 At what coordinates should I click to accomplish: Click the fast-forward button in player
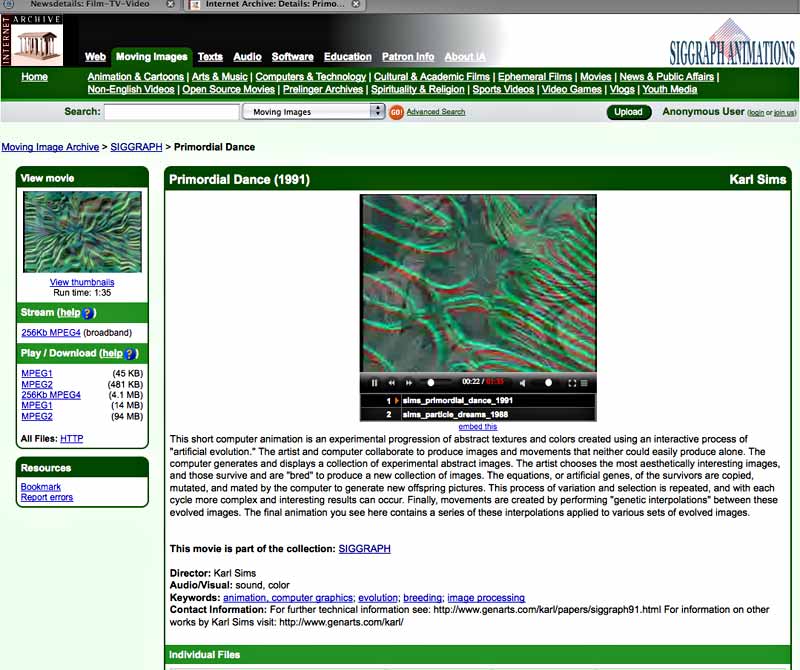[x=409, y=383]
